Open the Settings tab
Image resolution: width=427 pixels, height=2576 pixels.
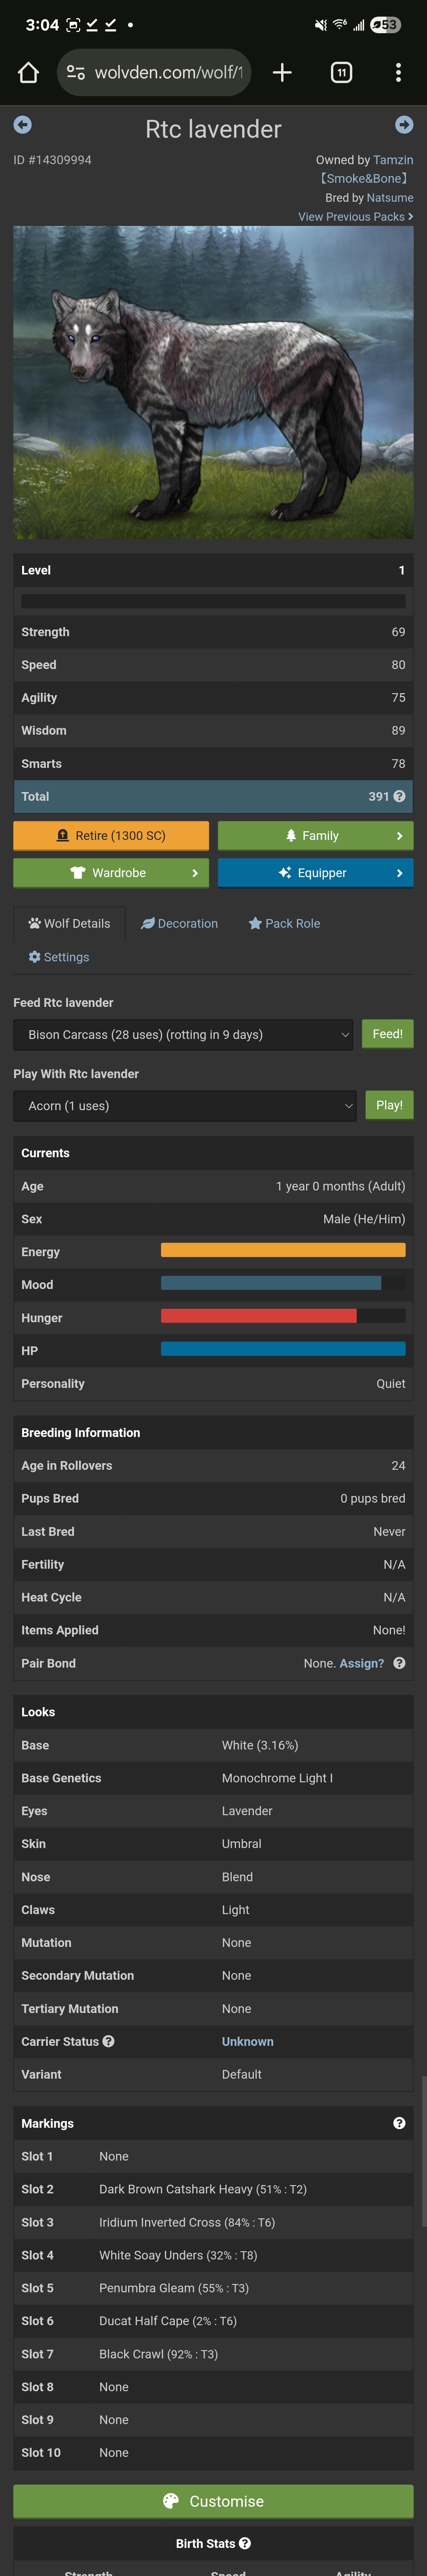59,957
